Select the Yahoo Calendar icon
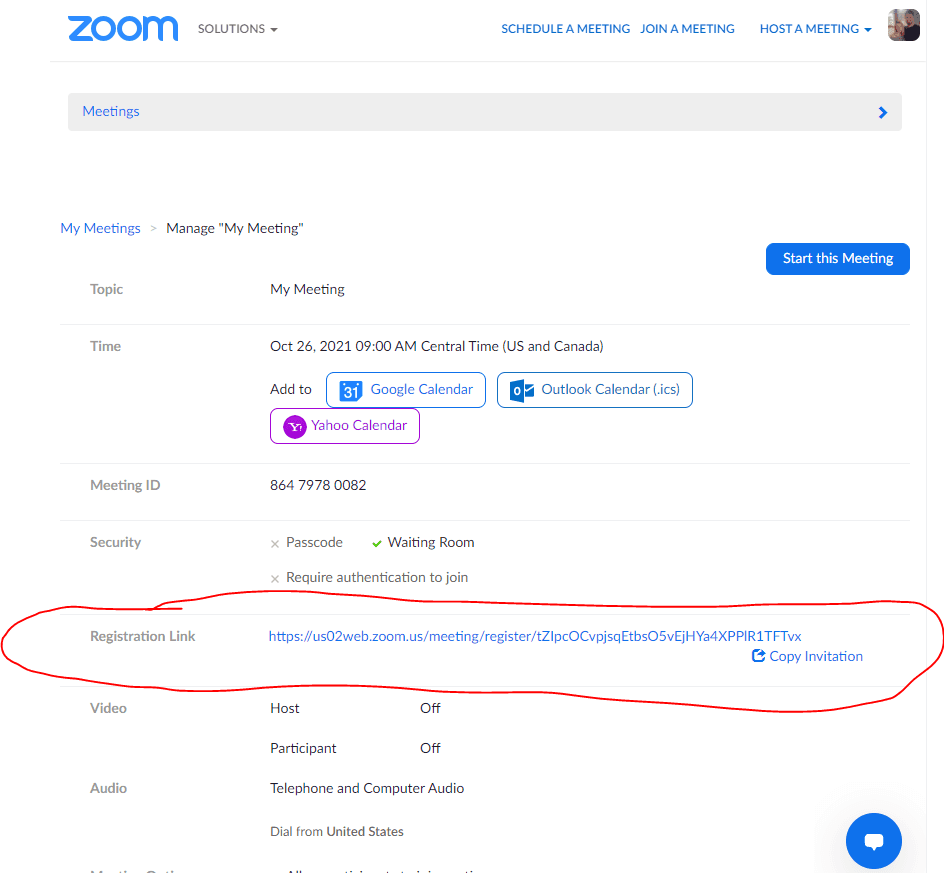The image size is (944, 873). click(293, 426)
